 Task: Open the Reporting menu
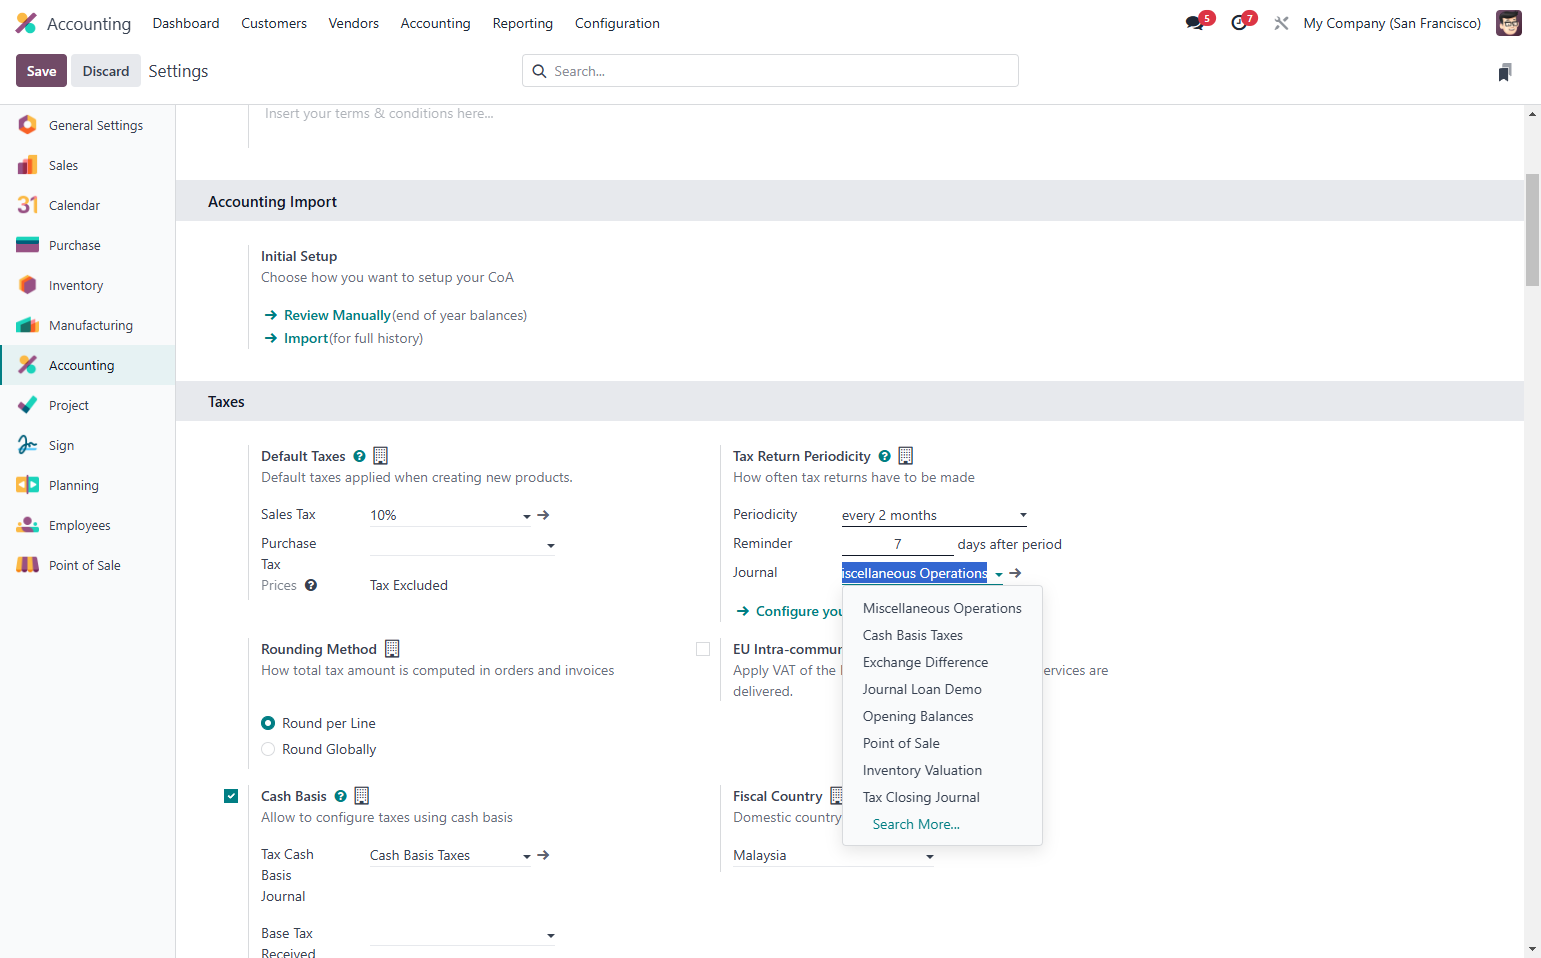click(522, 23)
